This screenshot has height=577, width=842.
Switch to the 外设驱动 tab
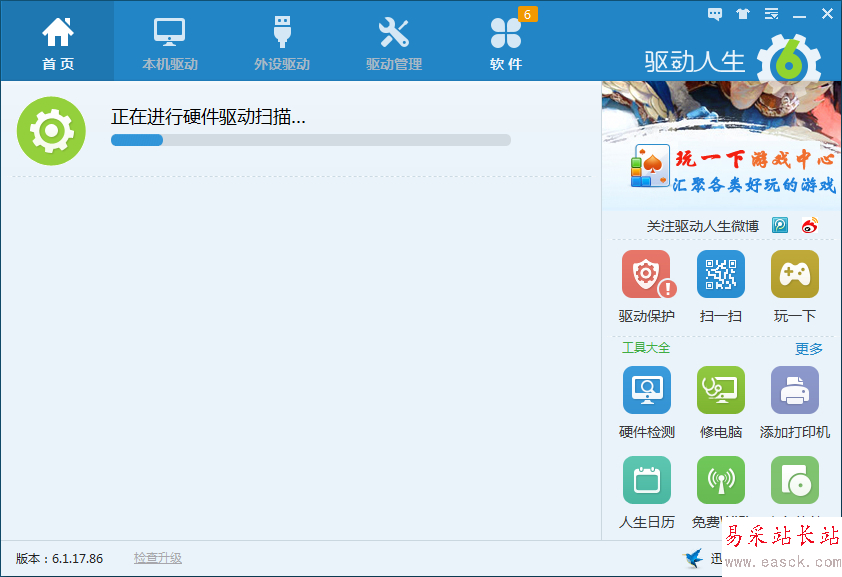pos(282,43)
